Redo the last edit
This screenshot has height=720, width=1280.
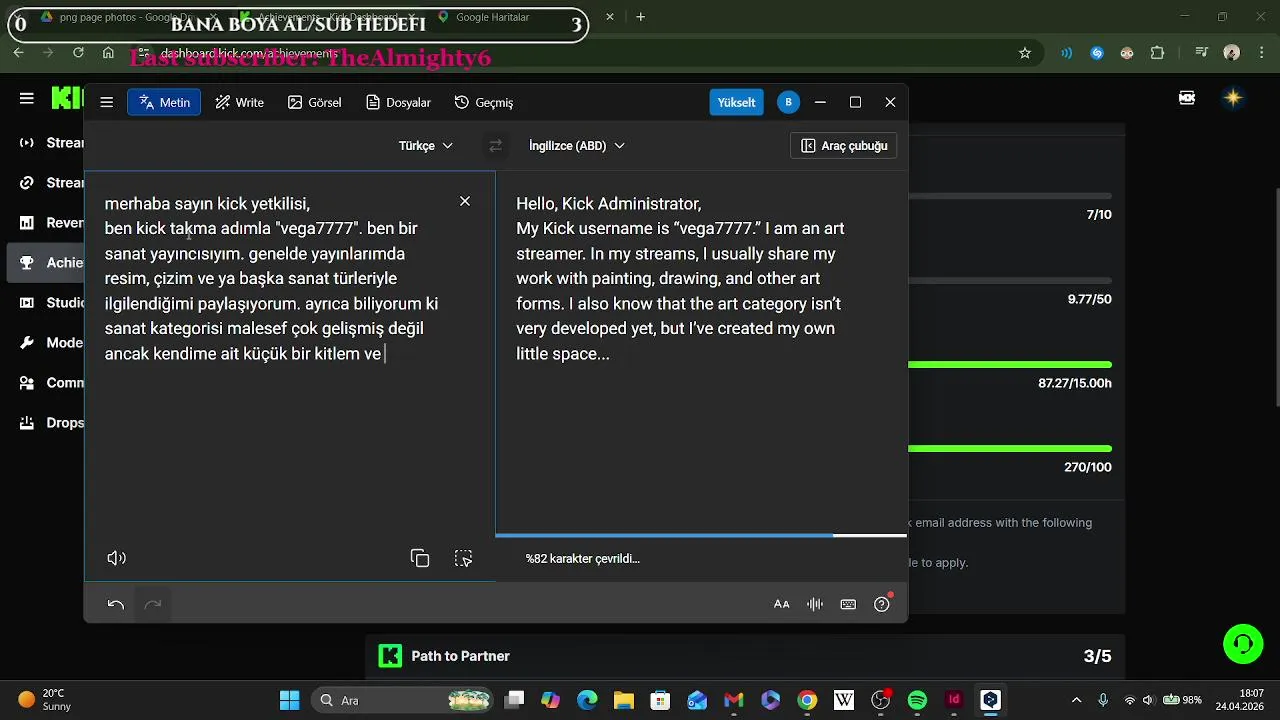[x=153, y=604]
